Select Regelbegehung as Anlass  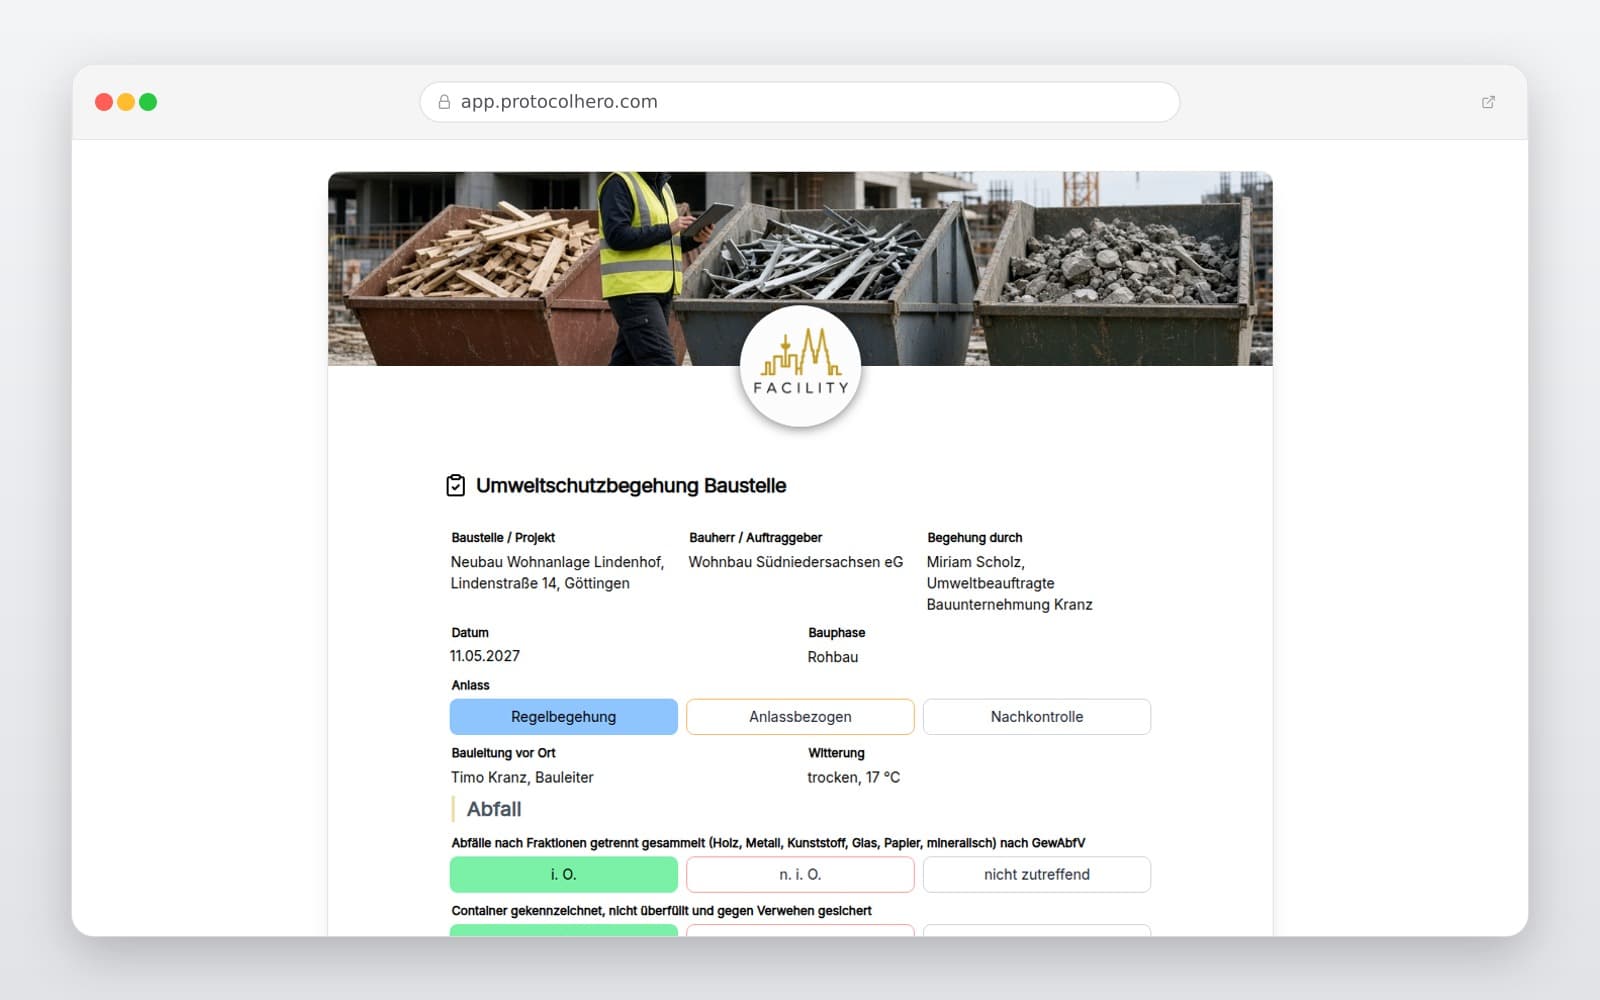point(564,717)
